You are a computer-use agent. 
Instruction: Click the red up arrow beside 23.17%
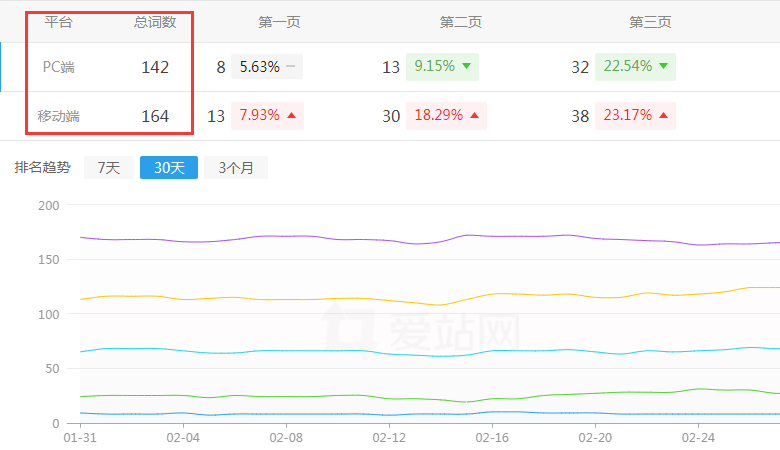[663, 116]
